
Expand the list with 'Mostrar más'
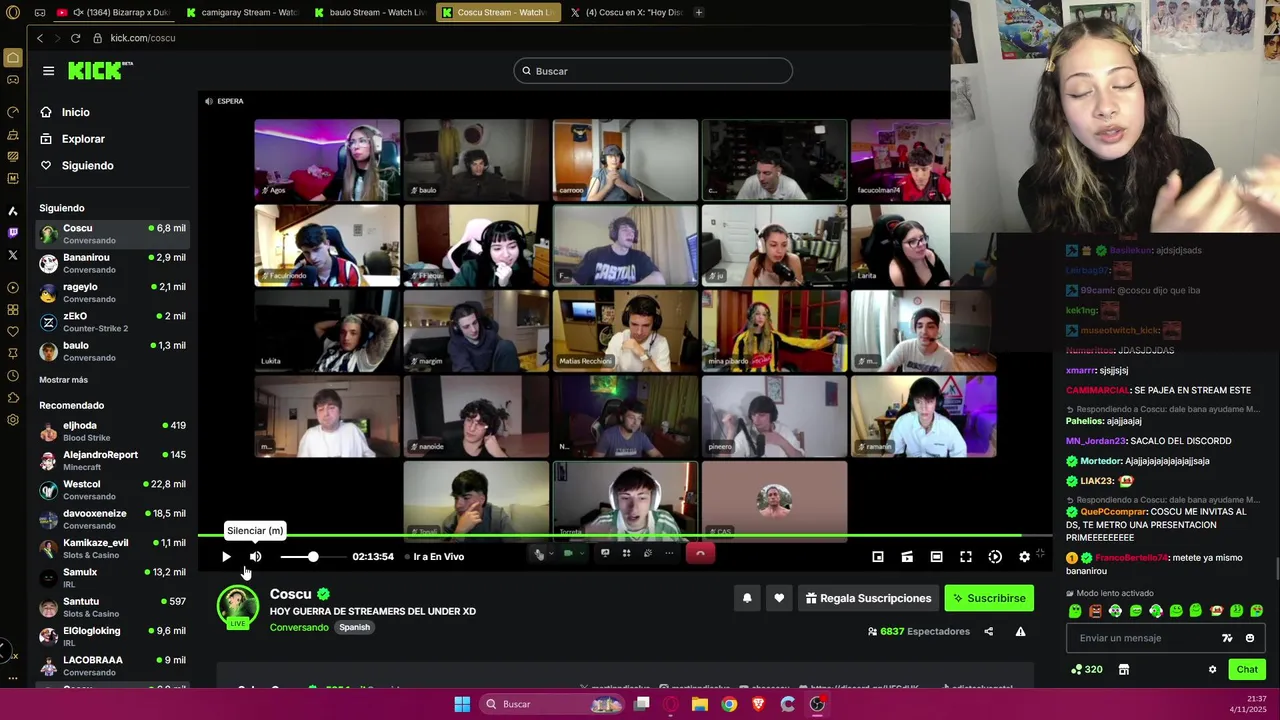pos(63,380)
